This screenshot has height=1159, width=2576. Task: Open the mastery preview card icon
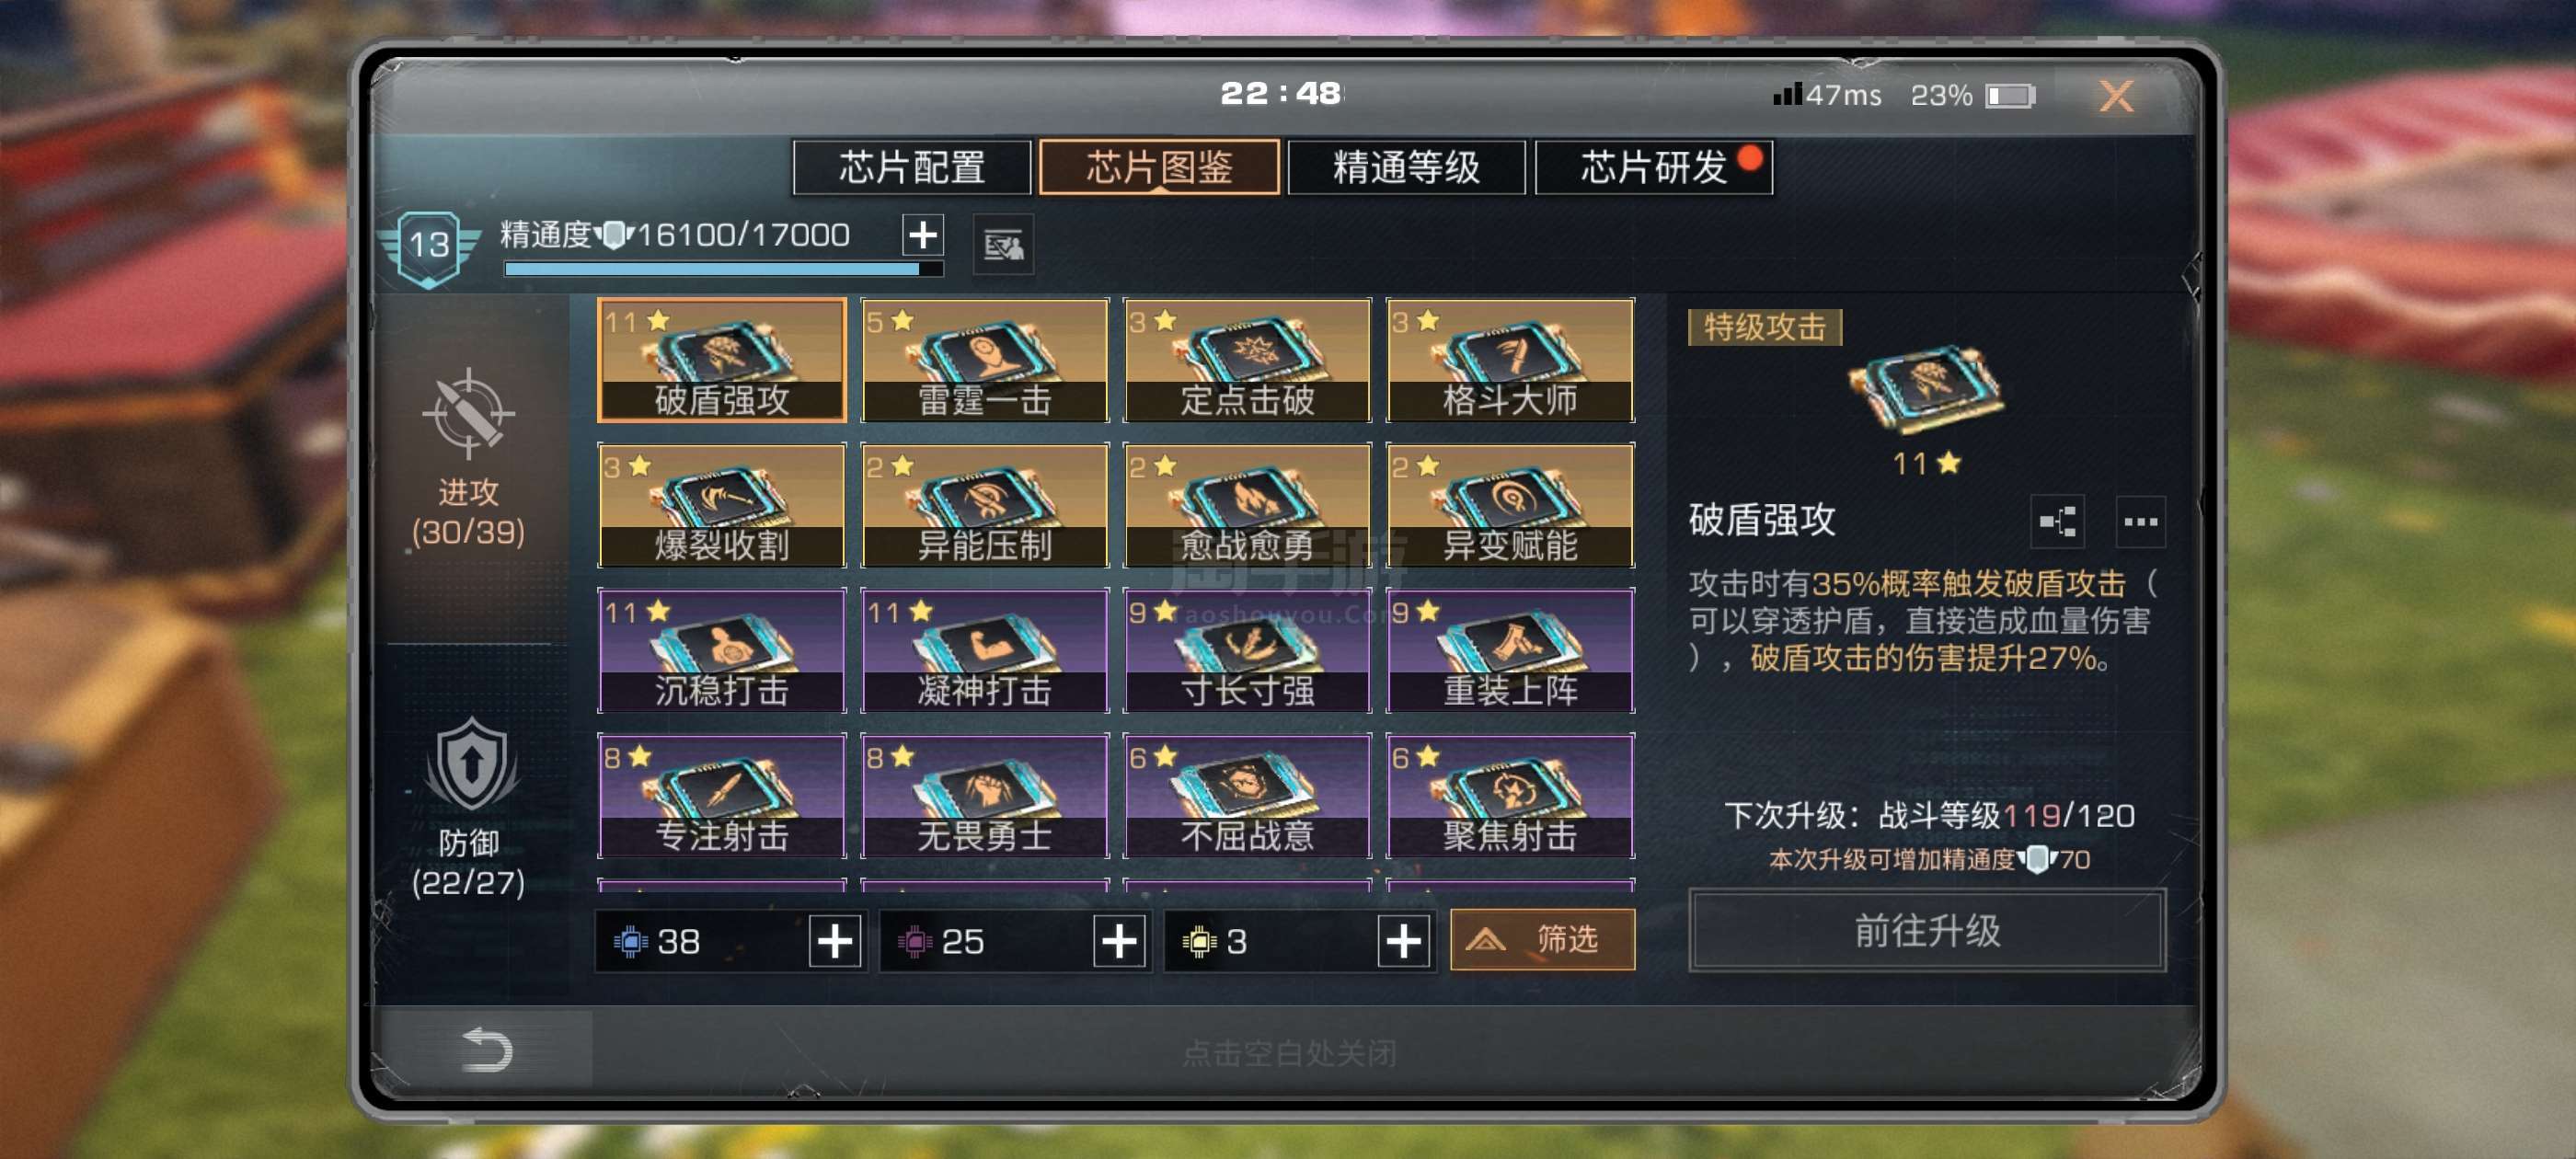tap(1003, 244)
